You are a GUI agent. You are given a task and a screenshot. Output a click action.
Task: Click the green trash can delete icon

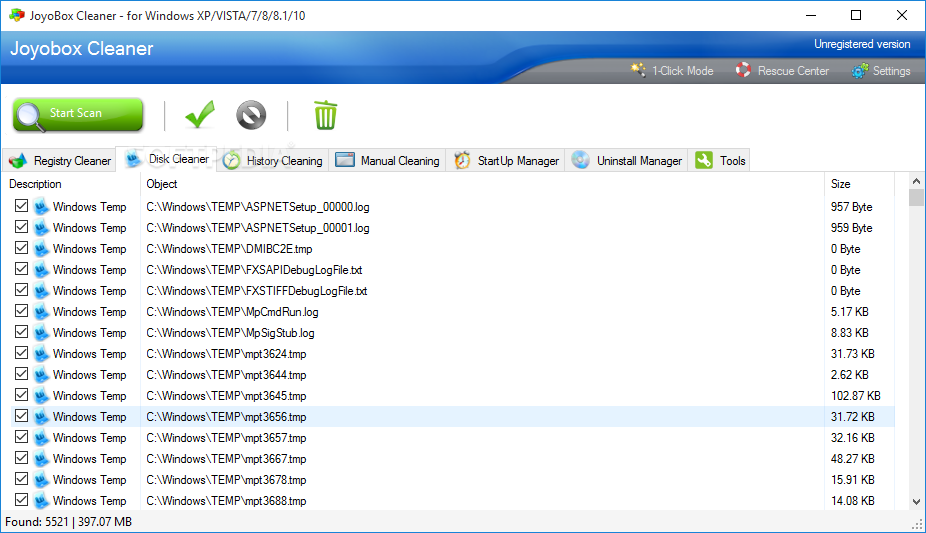325,115
